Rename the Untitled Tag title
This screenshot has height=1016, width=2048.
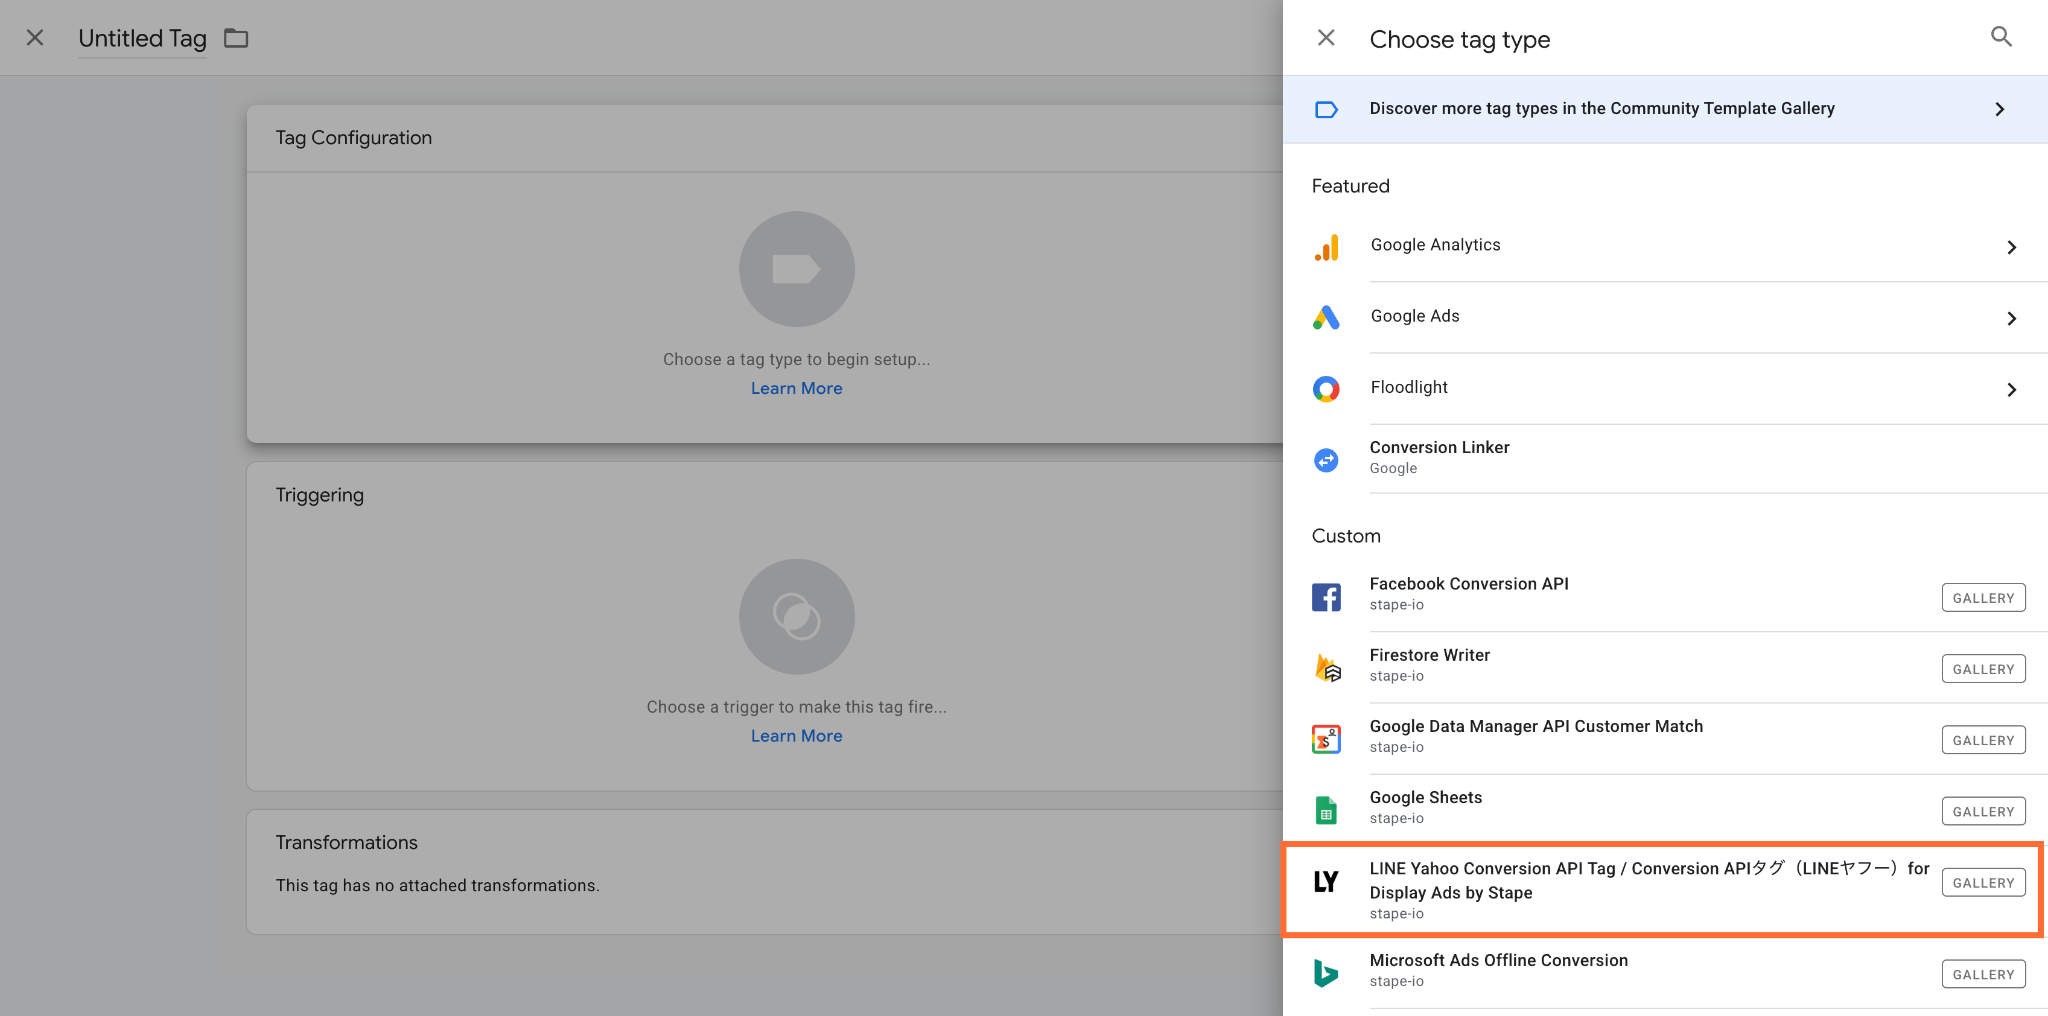coord(142,38)
